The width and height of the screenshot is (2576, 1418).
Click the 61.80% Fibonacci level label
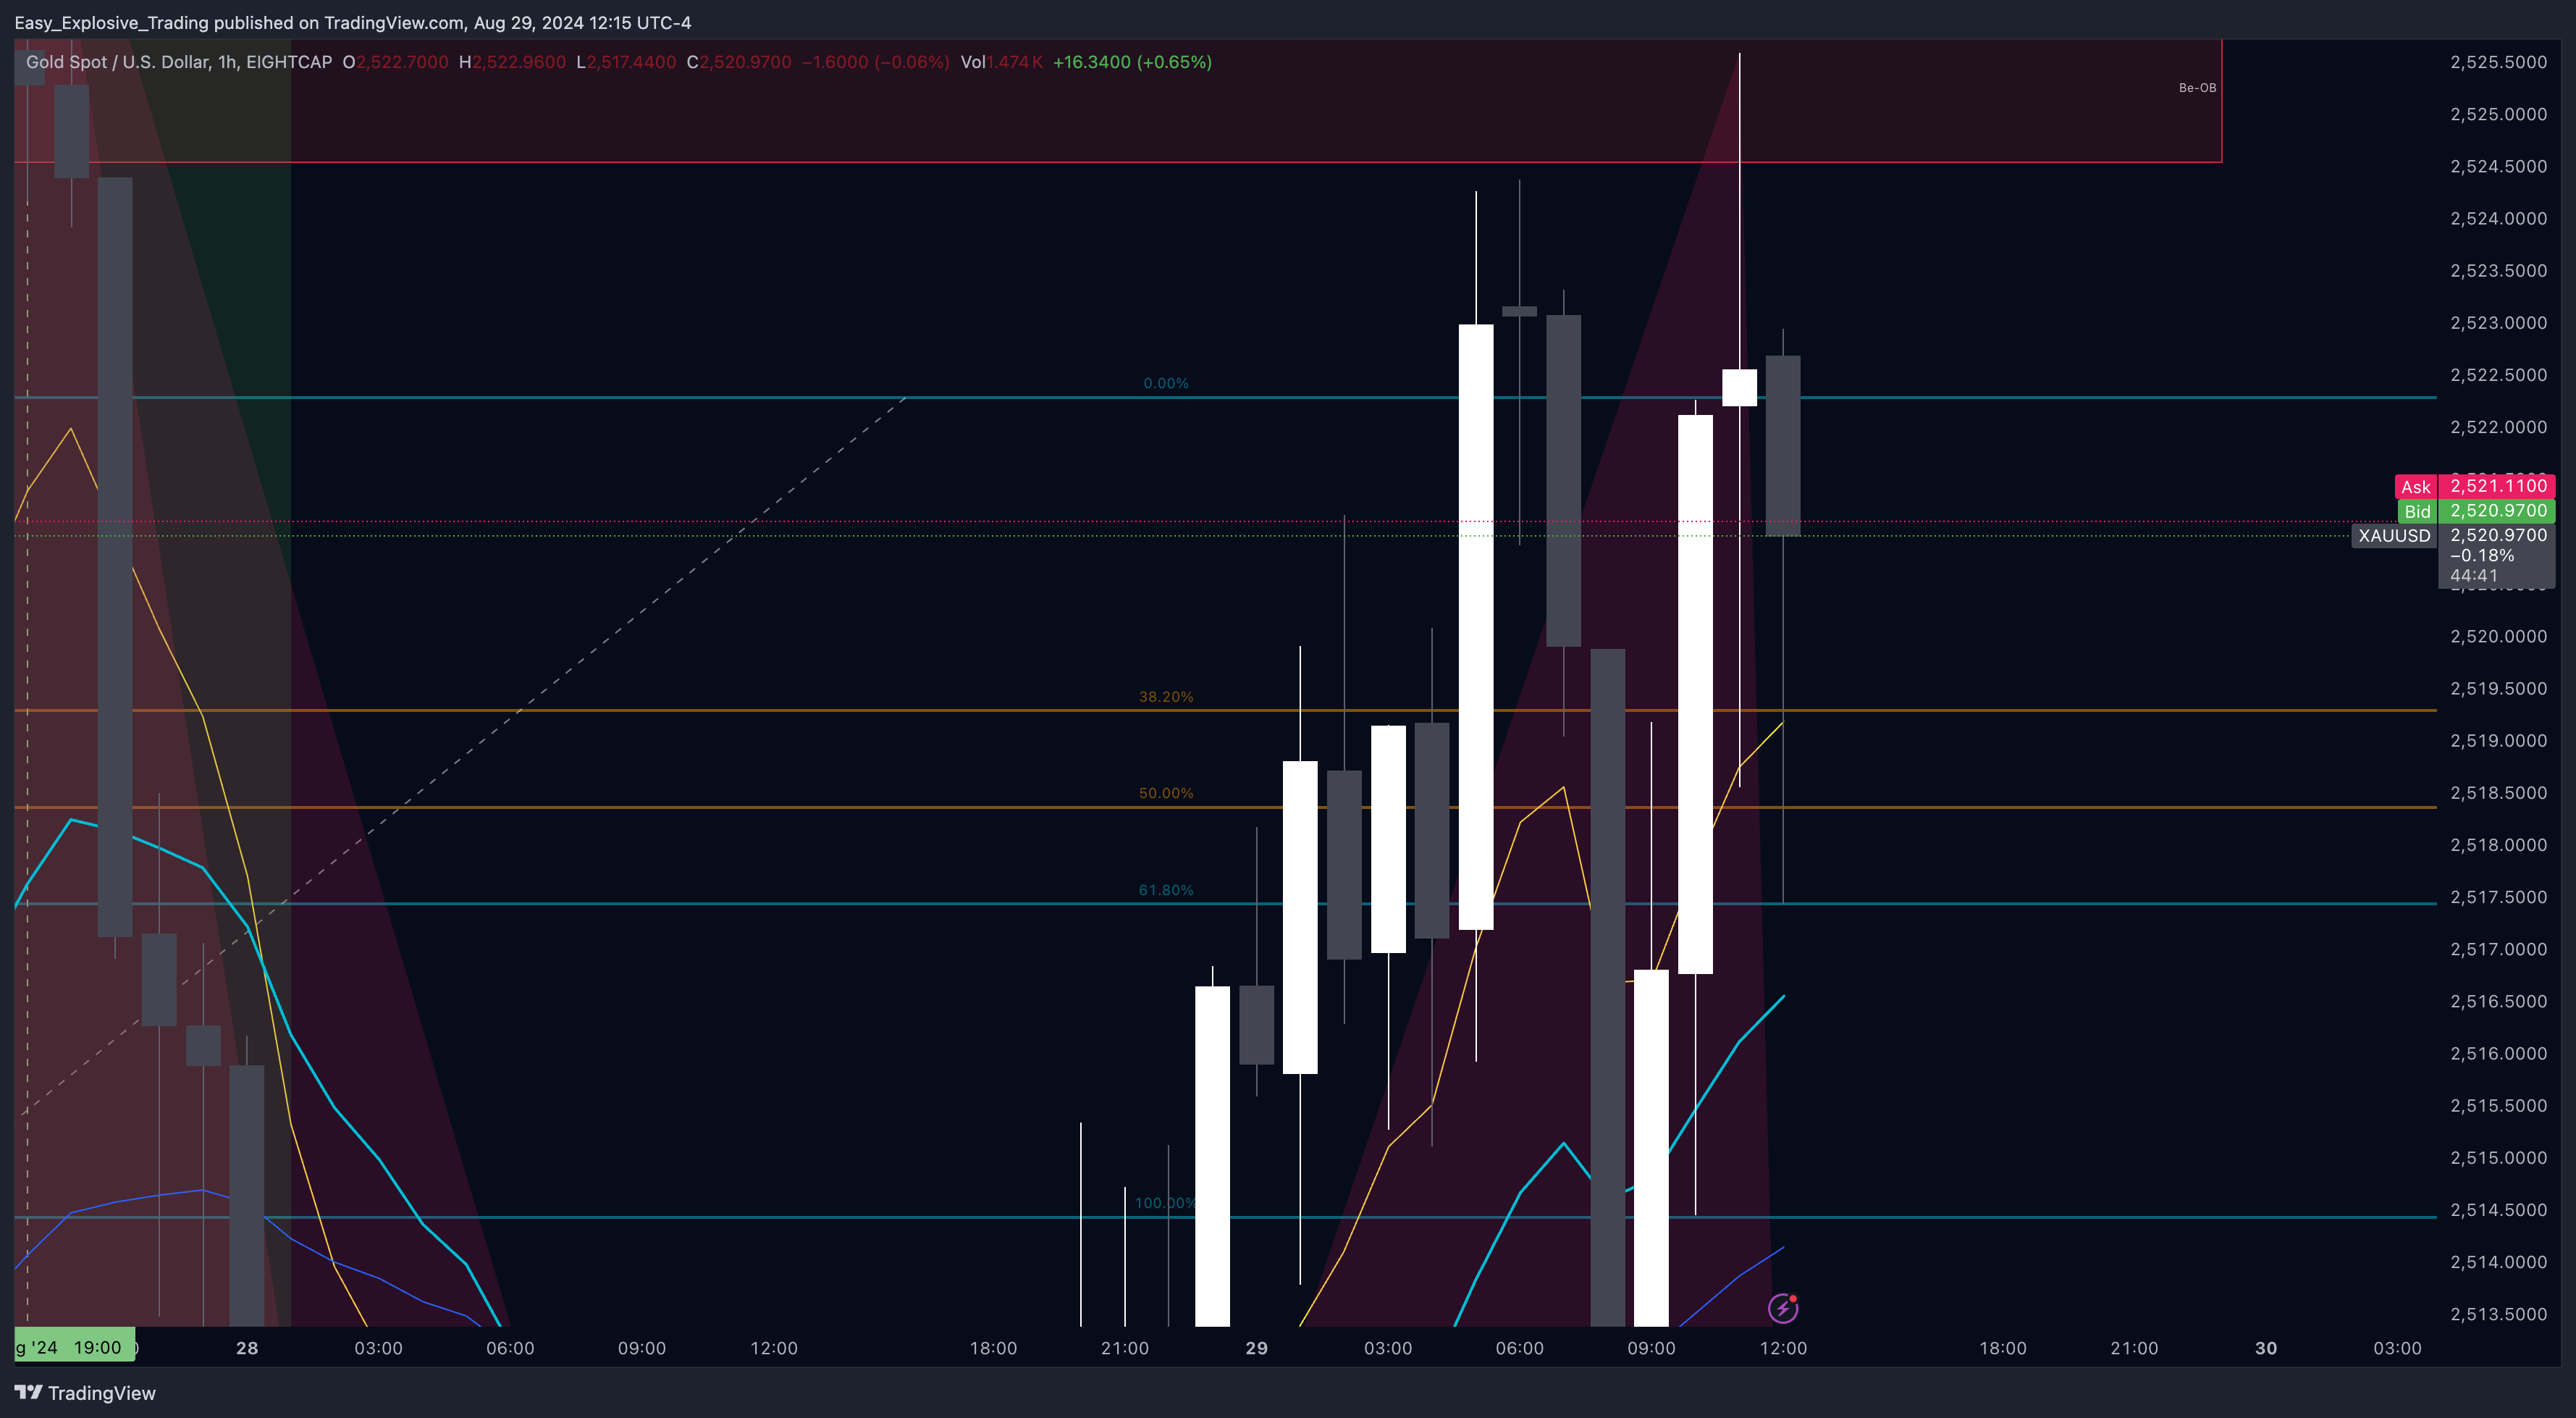(1166, 890)
